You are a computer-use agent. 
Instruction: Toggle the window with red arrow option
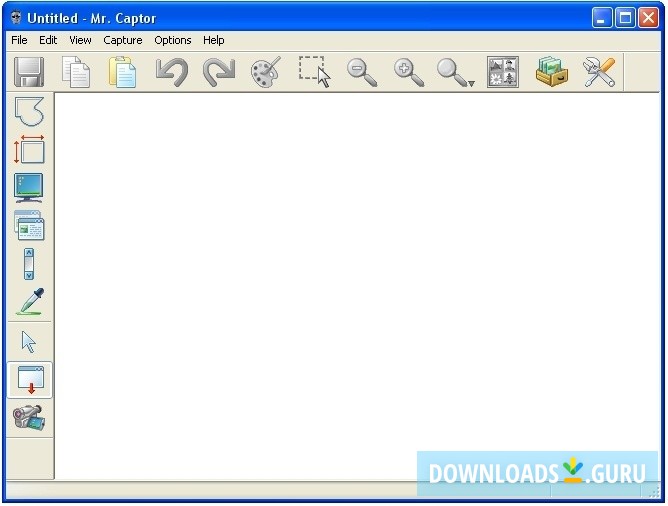coord(30,380)
